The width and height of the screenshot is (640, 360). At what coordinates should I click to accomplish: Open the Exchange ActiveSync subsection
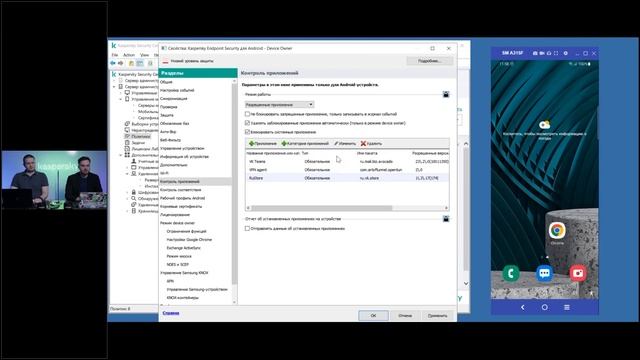tap(184, 248)
